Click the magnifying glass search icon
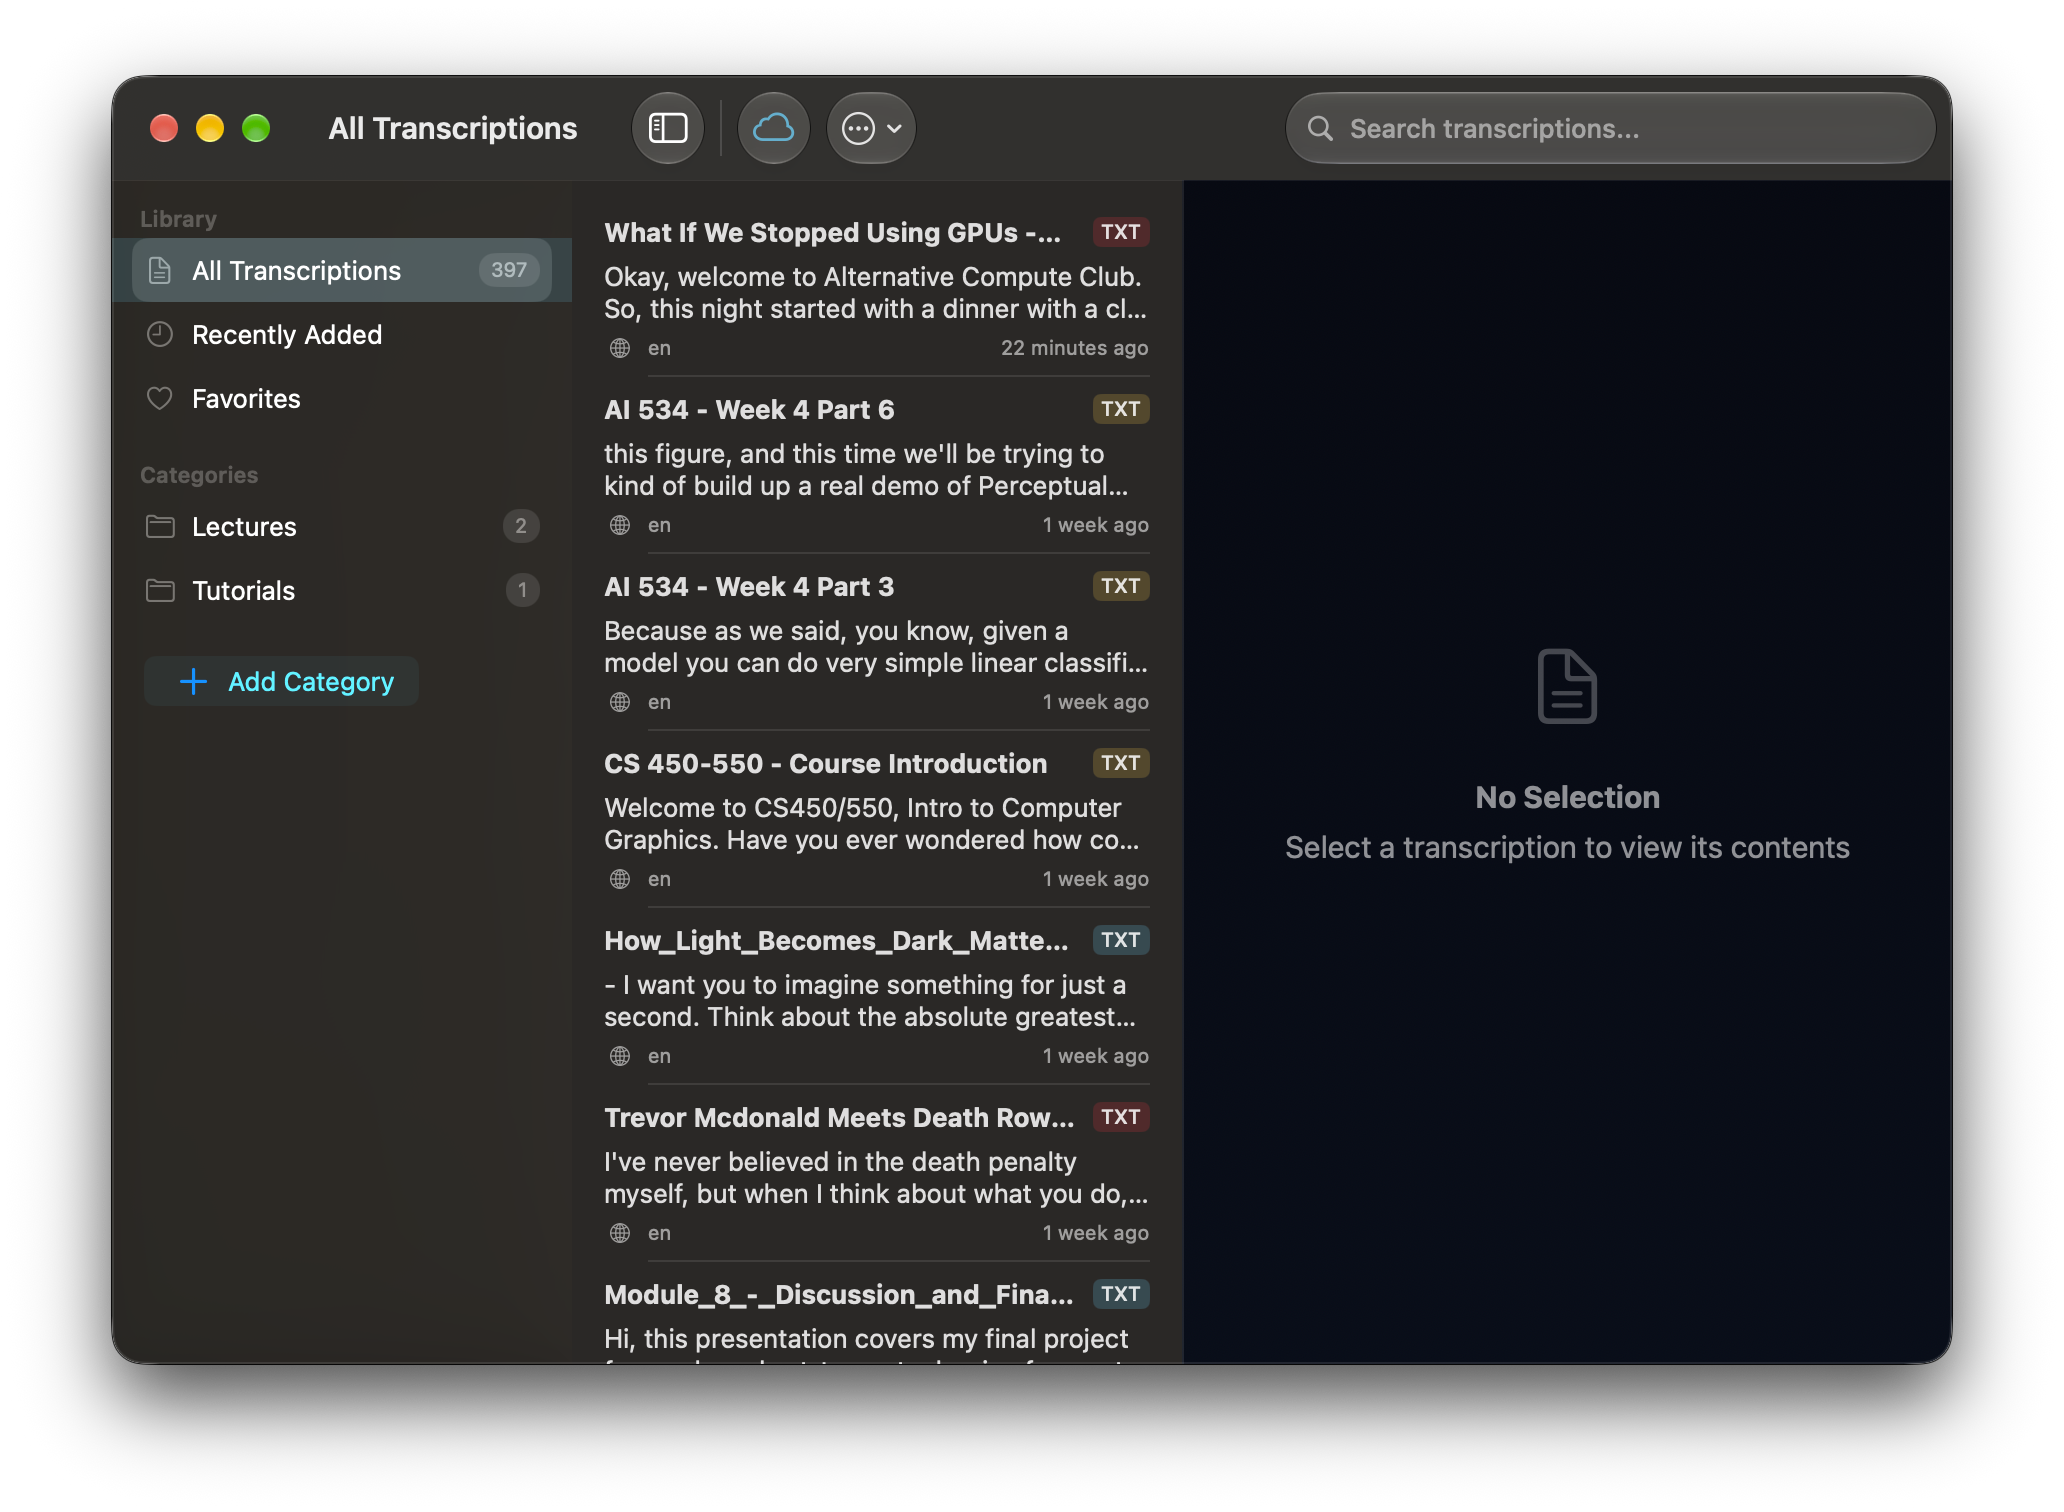This screenshot has height=1512, width=2064. pyautogui.click(x=1320, y=128)
